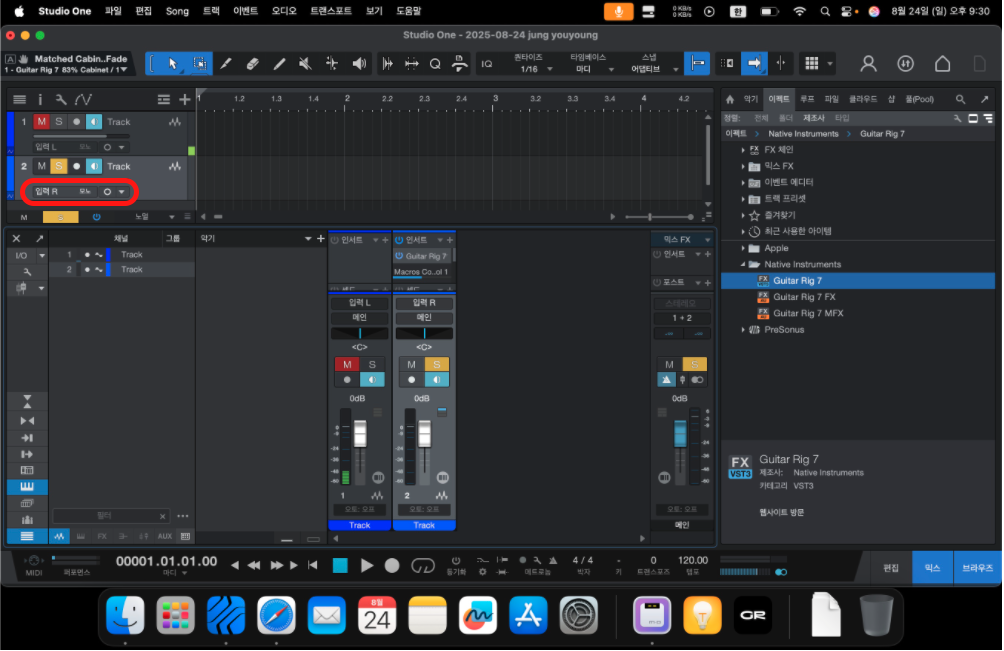The height and width of the screenshot is (651, 1004).
Task: Open track list options wrench
Action: pos(61,99)
